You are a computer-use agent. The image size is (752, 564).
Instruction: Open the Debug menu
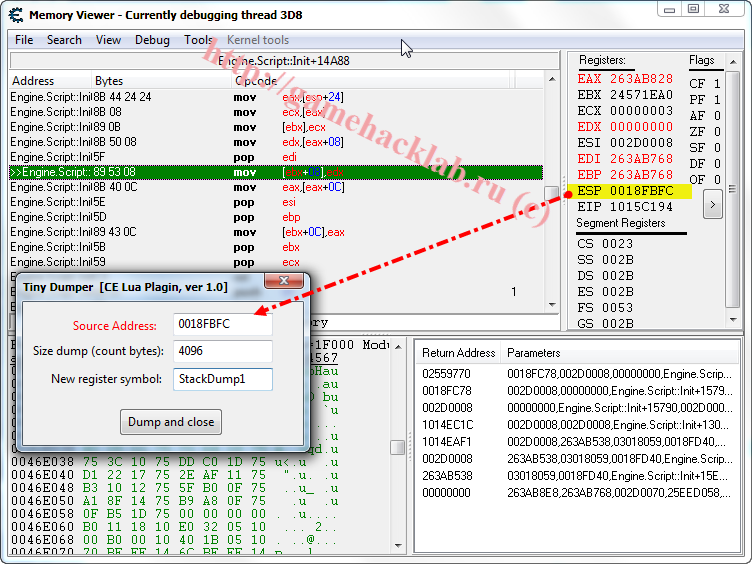pos(152,40)
